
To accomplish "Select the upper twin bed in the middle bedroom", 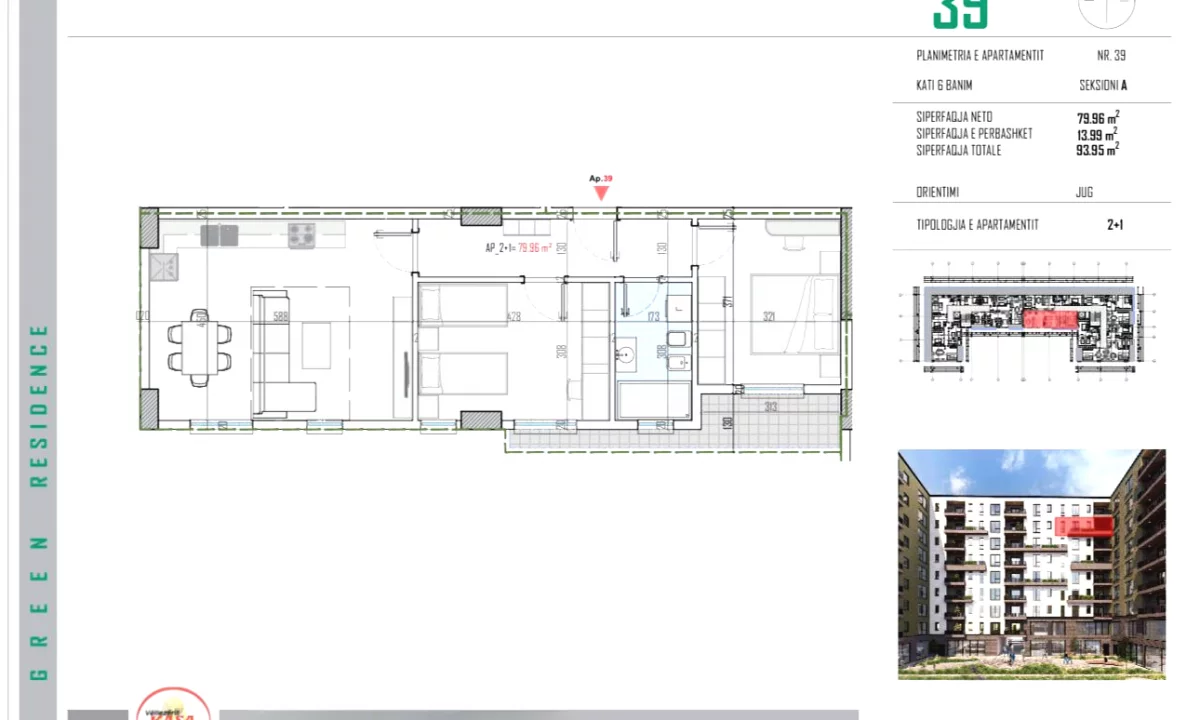I will click(x=461, y=305).
